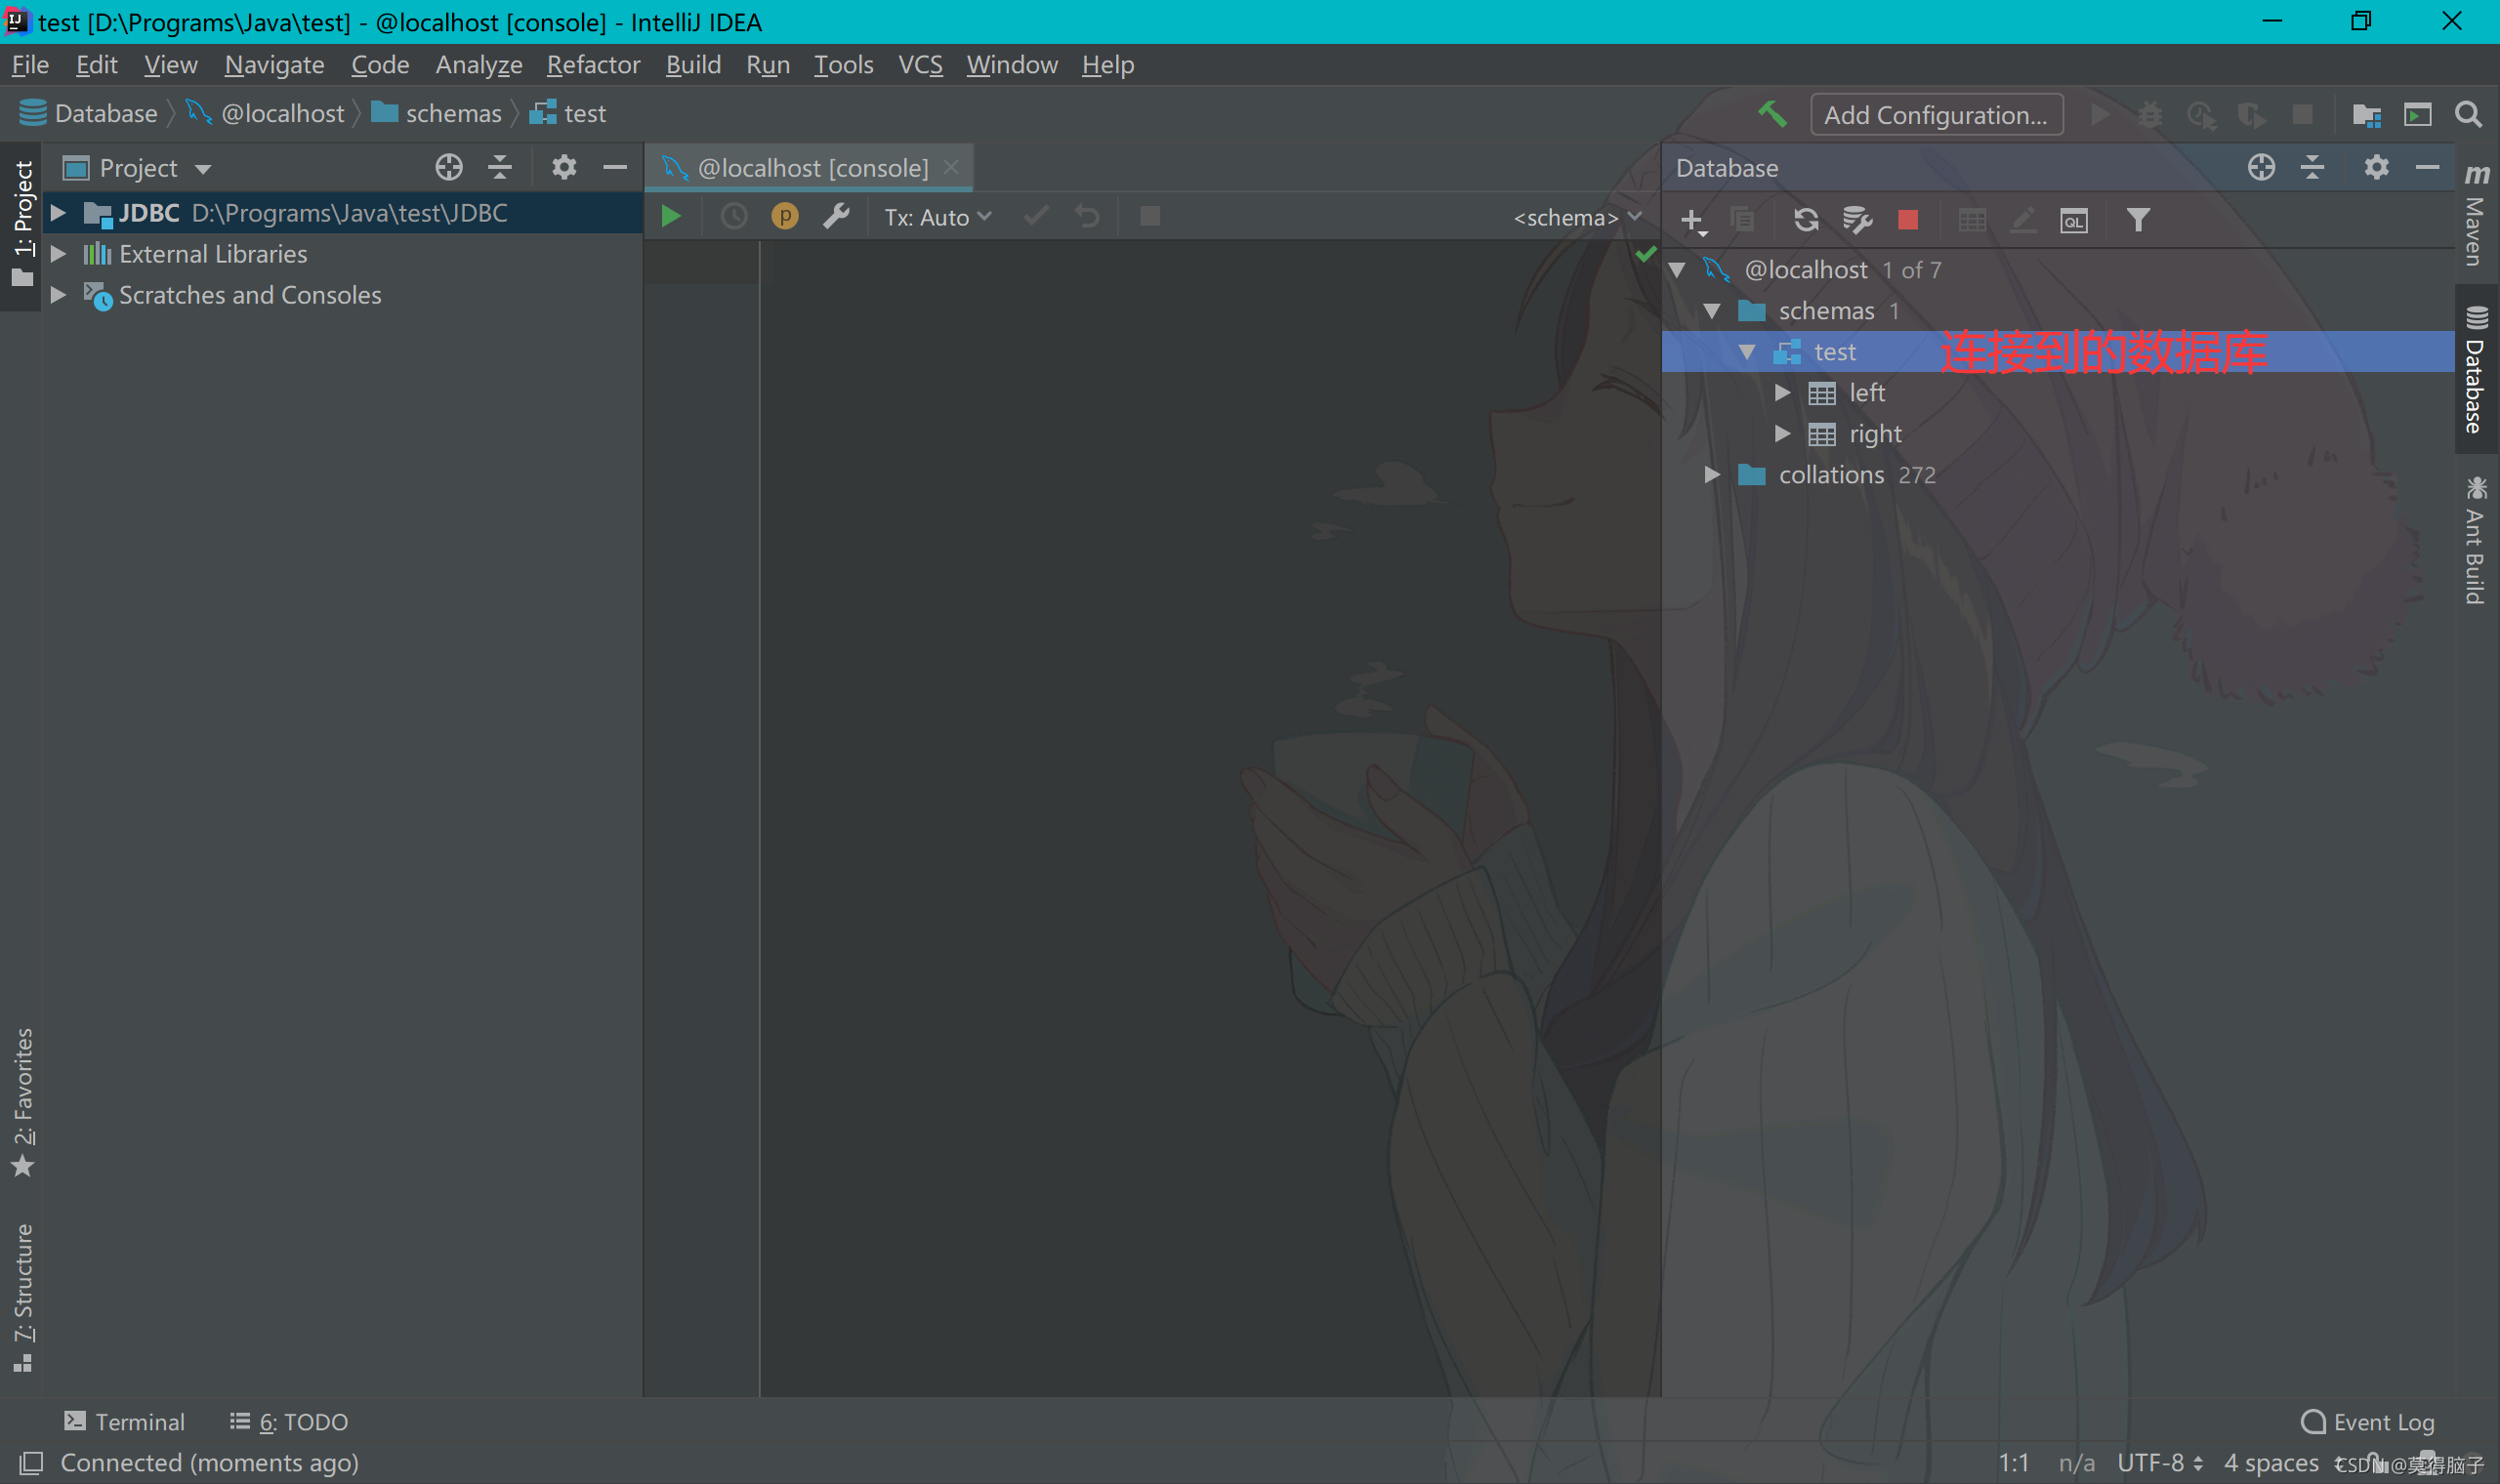Select opened file crosshair in Project panel
Viewport: 2500px width, 1484px height.
tap(449, 167)
